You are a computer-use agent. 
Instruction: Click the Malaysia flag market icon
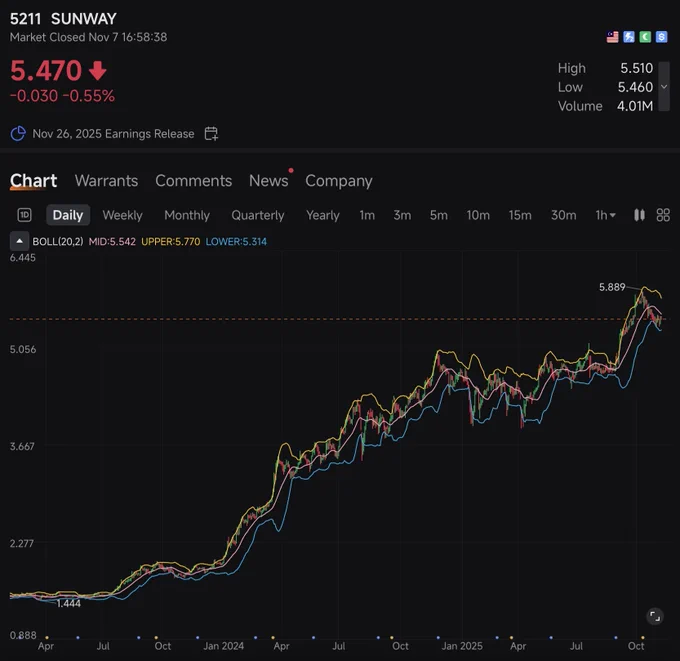click(612, 37)
